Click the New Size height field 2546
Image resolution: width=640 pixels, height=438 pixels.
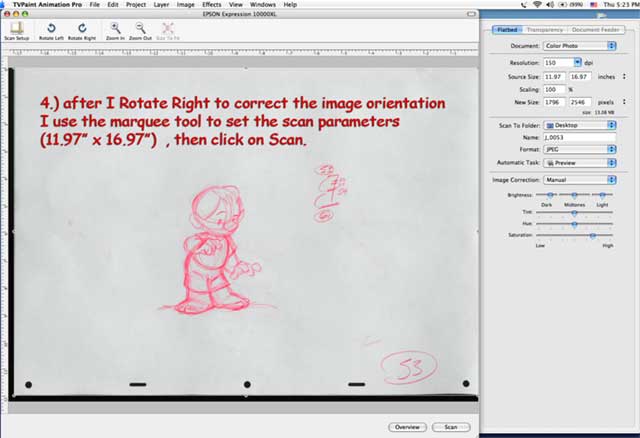[x=580, y=102]
